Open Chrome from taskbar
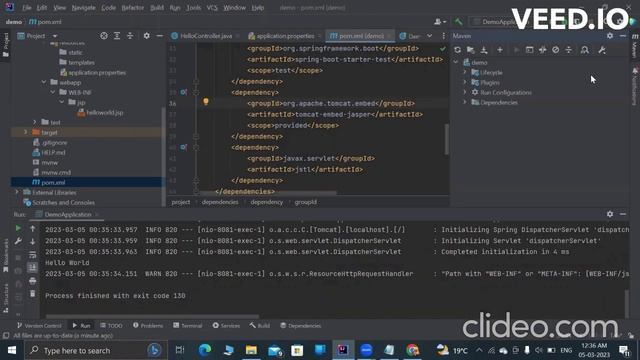The height and width of the screenshot is (360, 640). 412,350
